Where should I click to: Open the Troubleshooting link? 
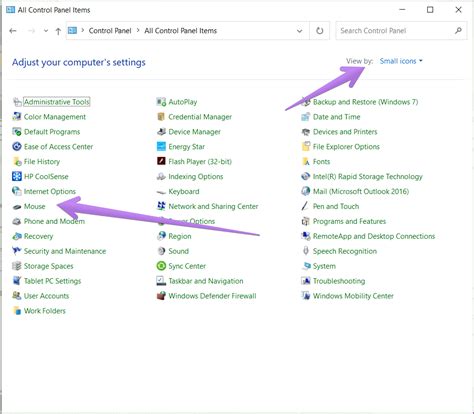tap(339, 281)
